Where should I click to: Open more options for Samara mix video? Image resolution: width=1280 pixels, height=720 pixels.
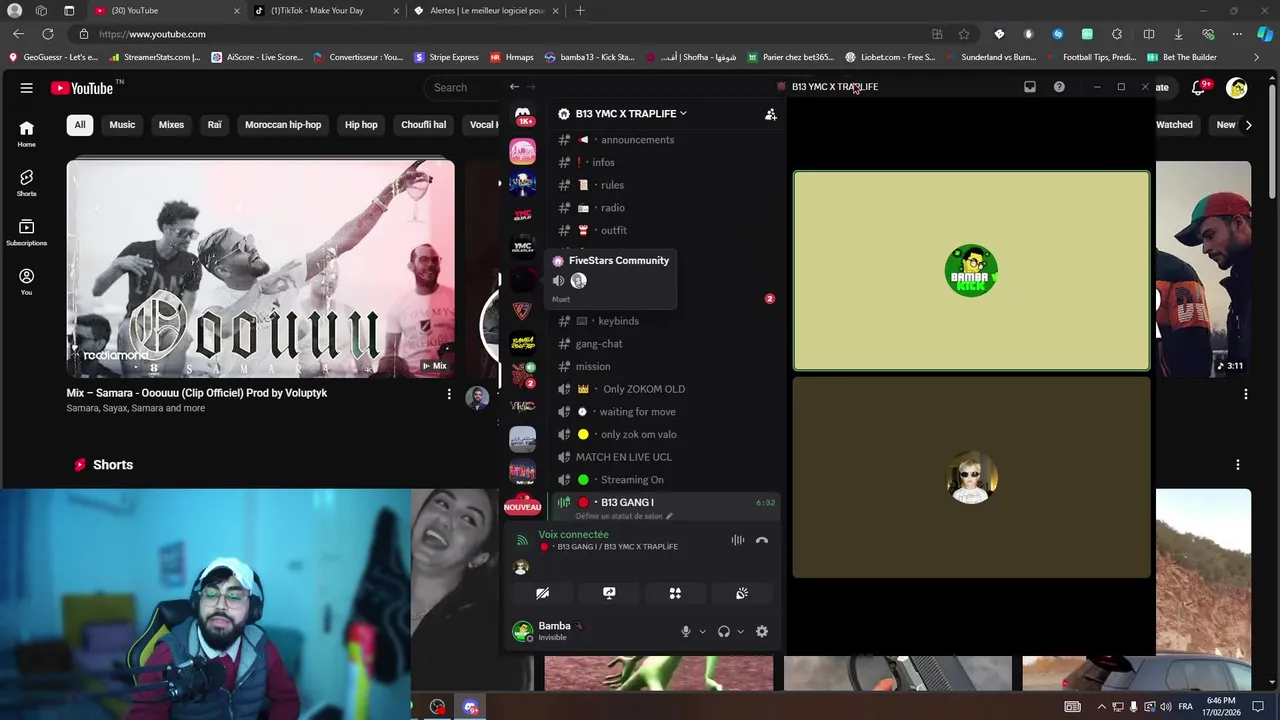coord(449,394)
